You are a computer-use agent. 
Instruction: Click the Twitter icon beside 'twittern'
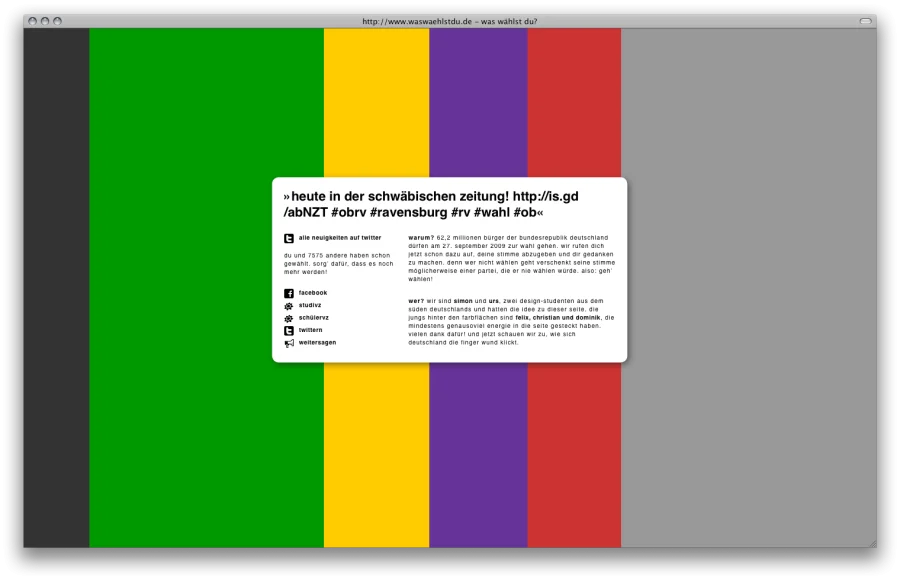click(289, 330)
